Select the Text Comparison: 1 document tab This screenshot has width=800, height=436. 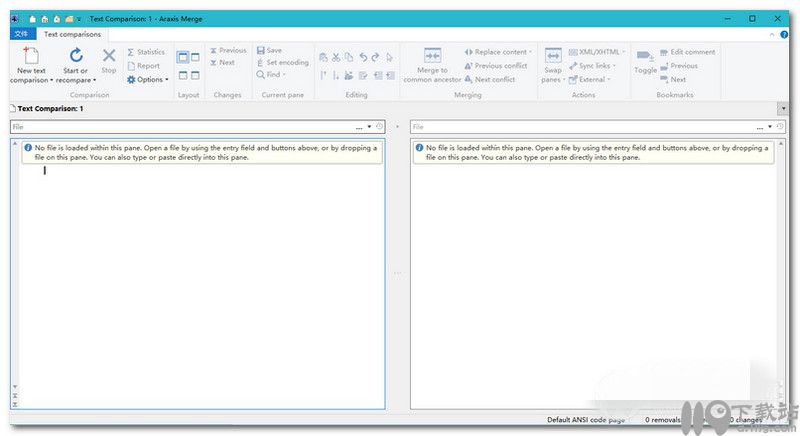(x=47, y=109)
